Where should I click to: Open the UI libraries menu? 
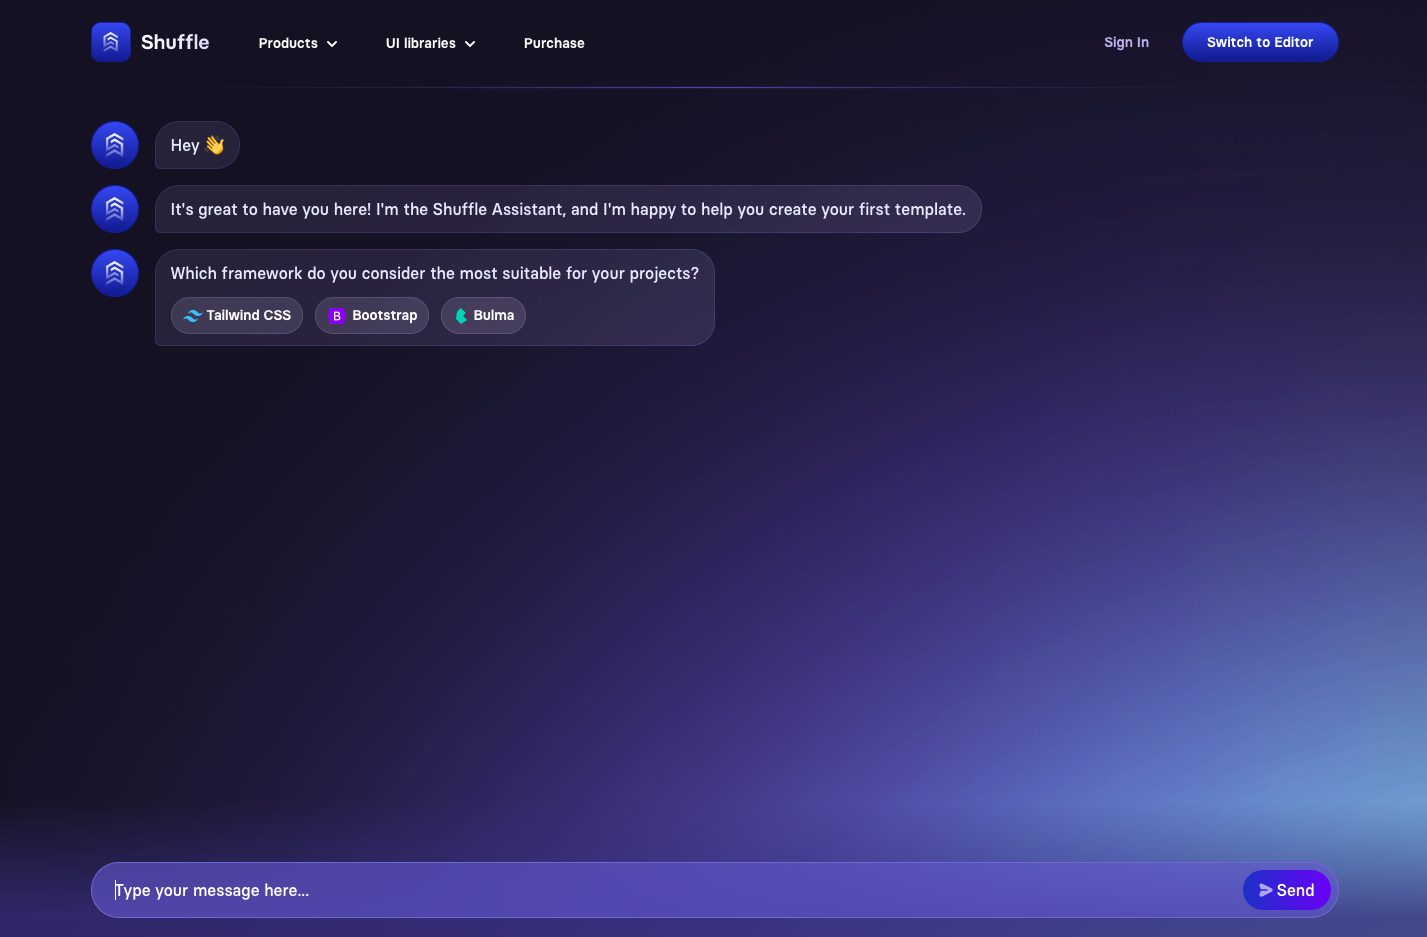tap(420, 43)
